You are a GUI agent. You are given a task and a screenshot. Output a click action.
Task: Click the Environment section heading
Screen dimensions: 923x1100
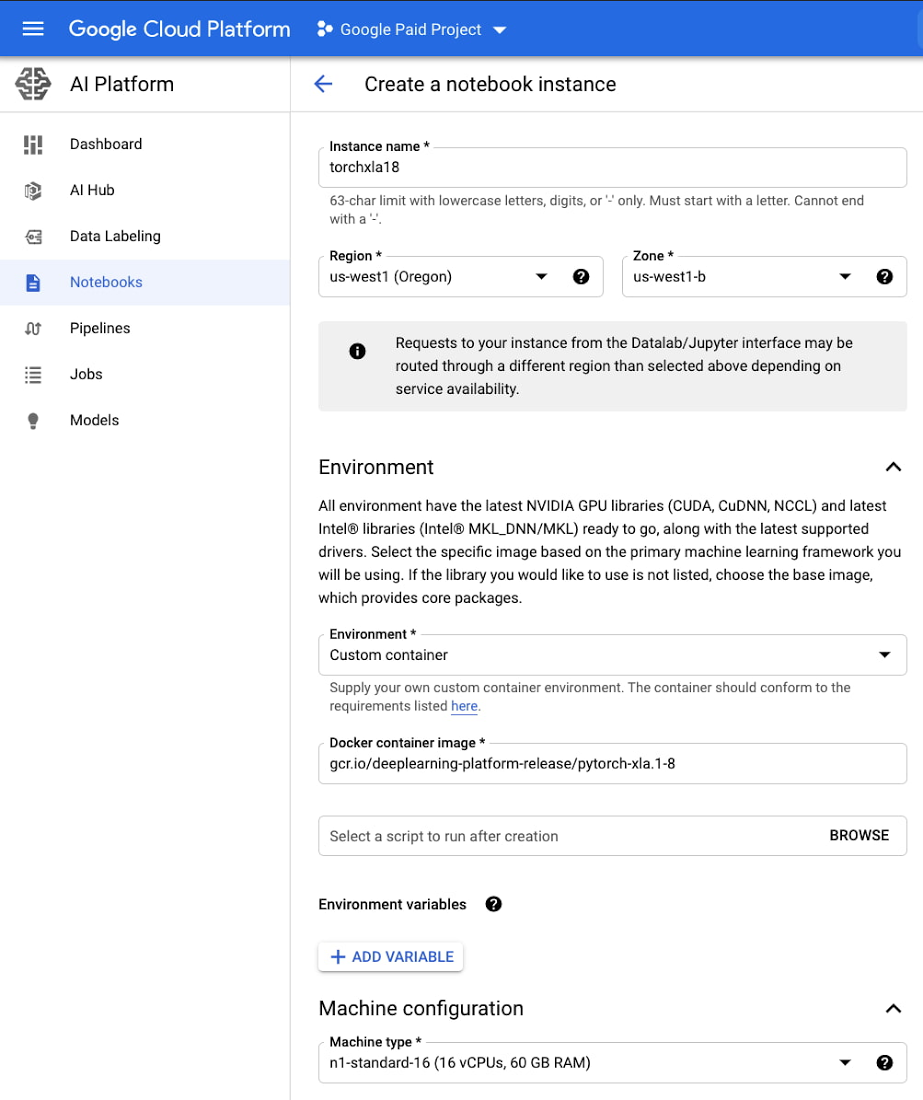pos(376,467)
